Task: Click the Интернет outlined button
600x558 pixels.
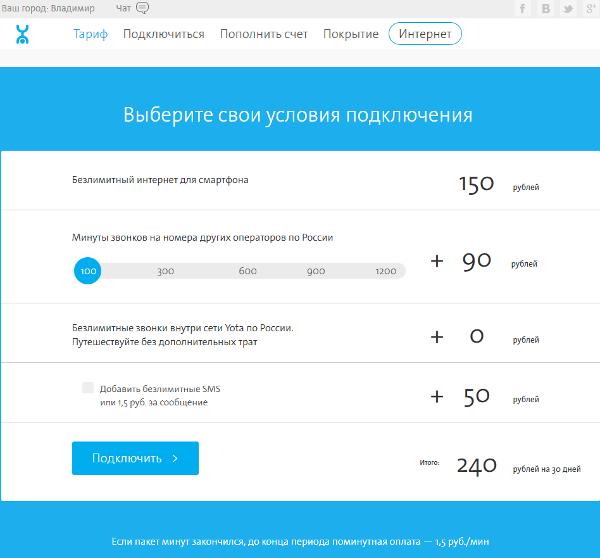Action: 425,34
